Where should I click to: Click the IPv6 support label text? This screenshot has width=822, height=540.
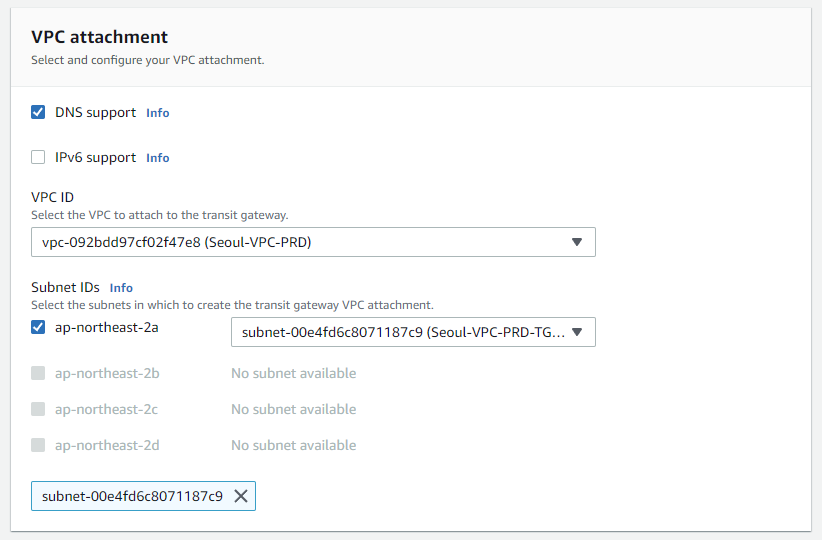click(95, 158)
